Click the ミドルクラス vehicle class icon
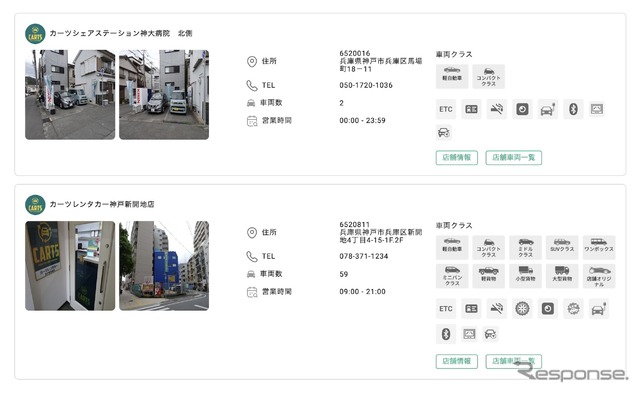Image resolution: width=640 pixels, height=393 pixels. [525, 247]
